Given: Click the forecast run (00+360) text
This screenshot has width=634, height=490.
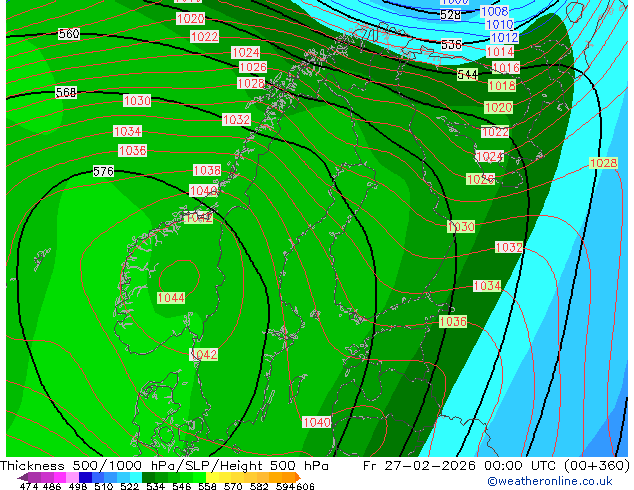Looking at the screenshot, I should click(x=596, y=466).
